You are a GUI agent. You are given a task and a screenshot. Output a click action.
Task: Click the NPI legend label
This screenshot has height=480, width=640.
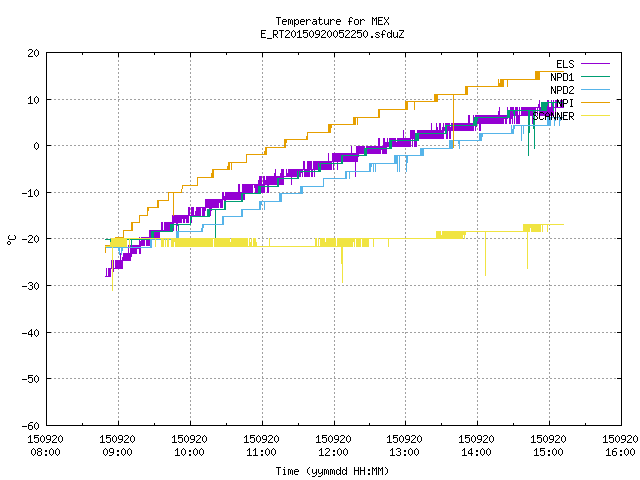(x=565, y=103)
